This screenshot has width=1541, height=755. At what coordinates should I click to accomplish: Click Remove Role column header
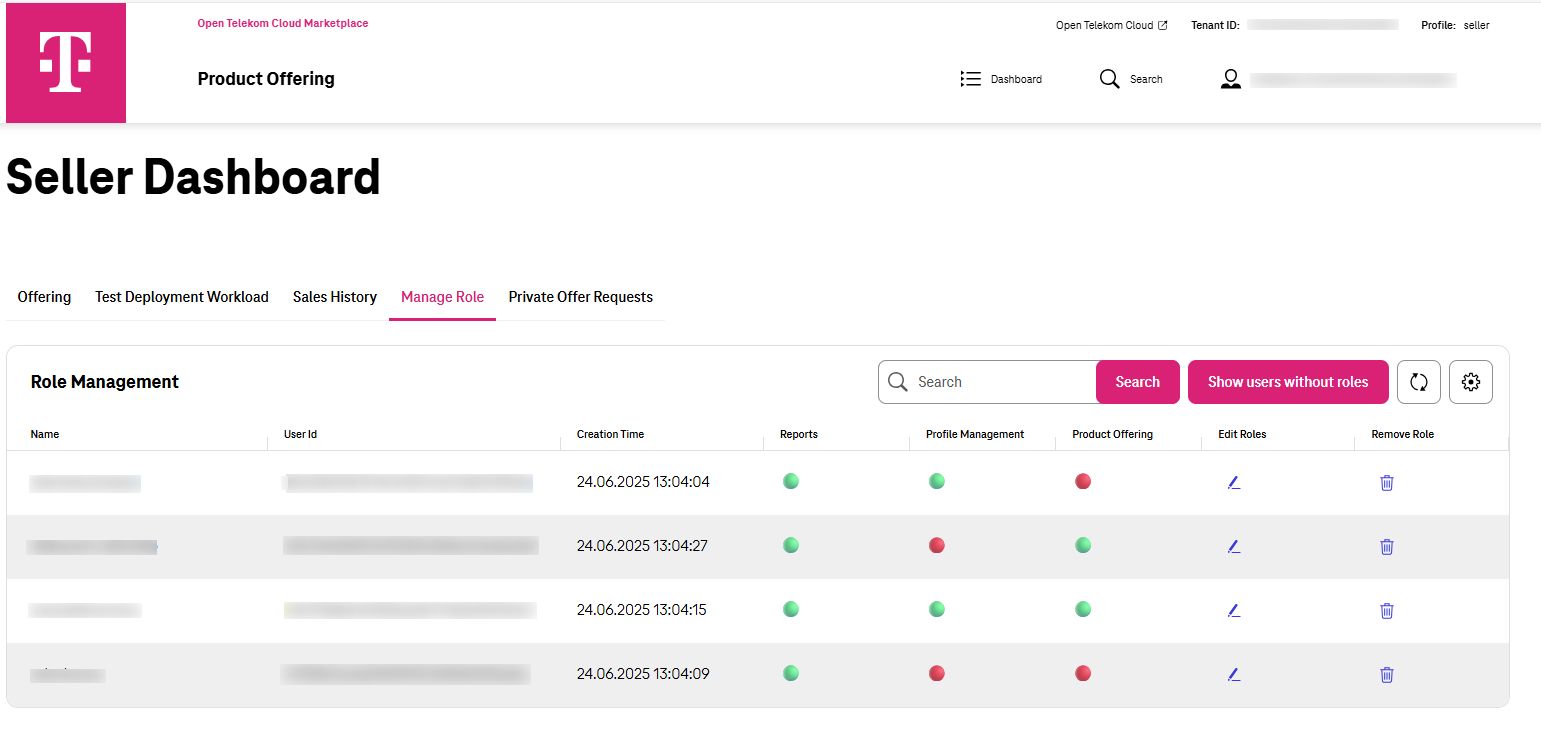pyautogui.click(x=1402, y=434)
